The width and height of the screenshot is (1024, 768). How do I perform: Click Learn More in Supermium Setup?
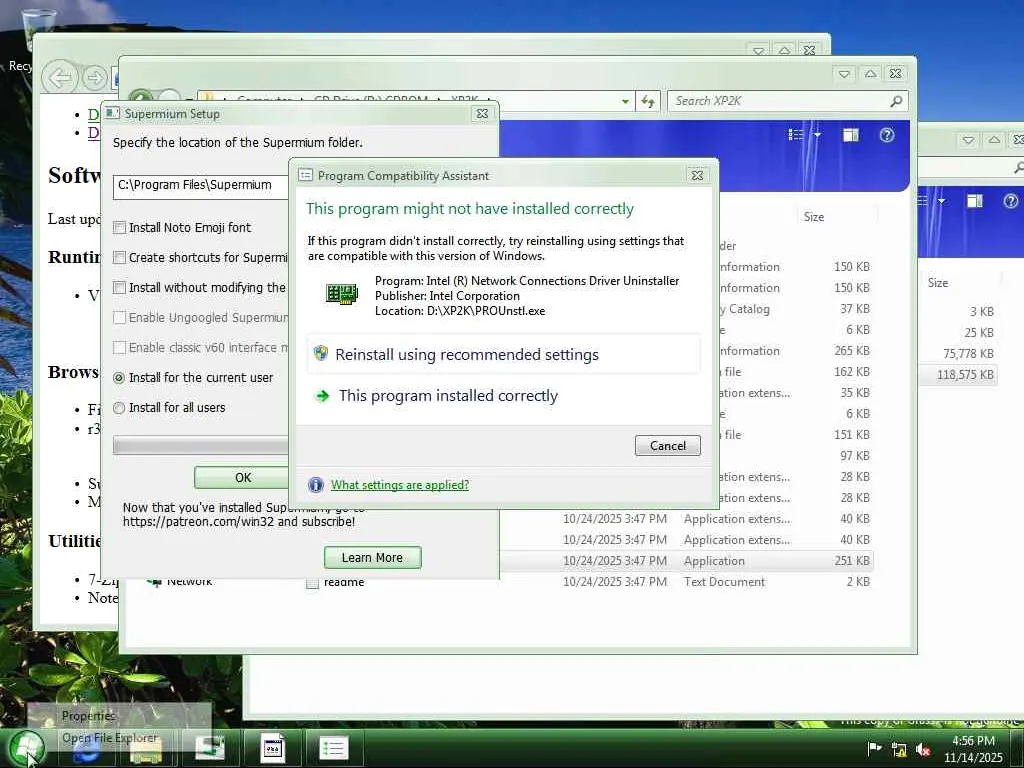[x=372, y=558]
